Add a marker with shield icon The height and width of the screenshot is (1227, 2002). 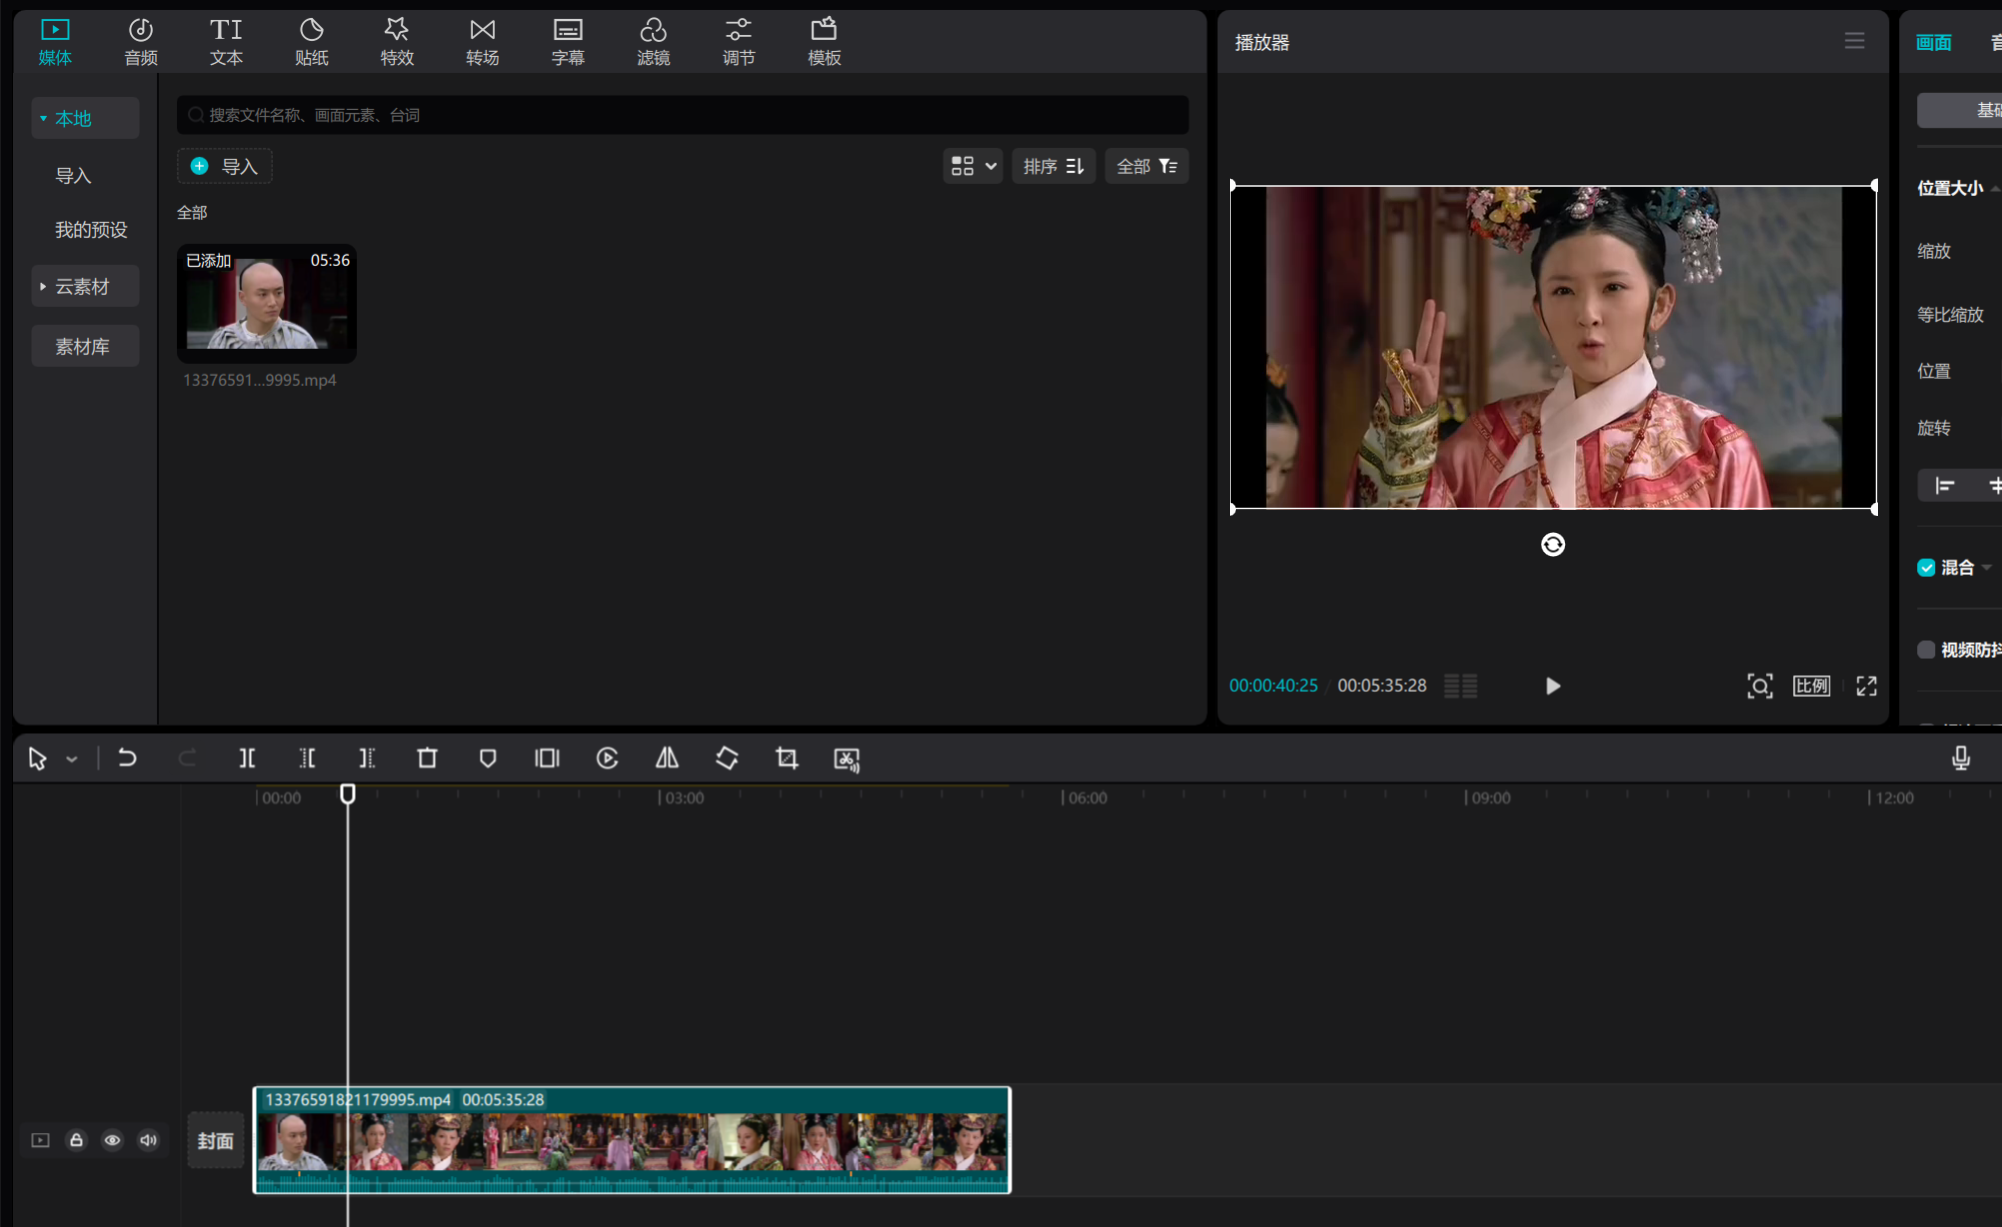coord(487,758)
